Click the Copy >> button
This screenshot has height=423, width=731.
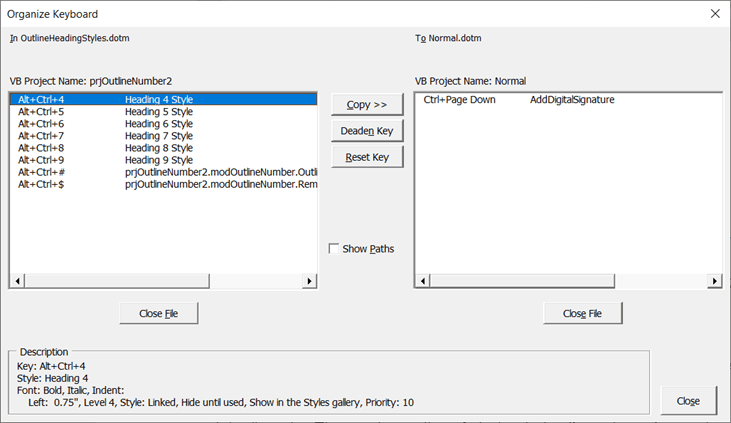coord(366,105)
